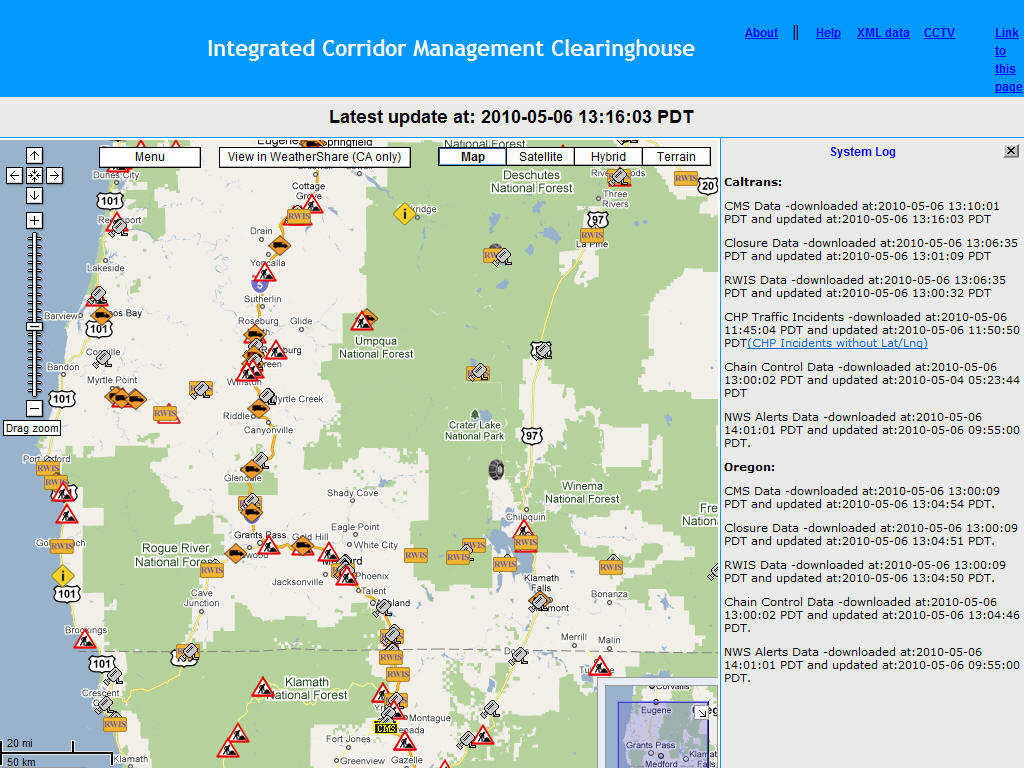
Task: Switch to Terrain map view
Action: [676, 157]
